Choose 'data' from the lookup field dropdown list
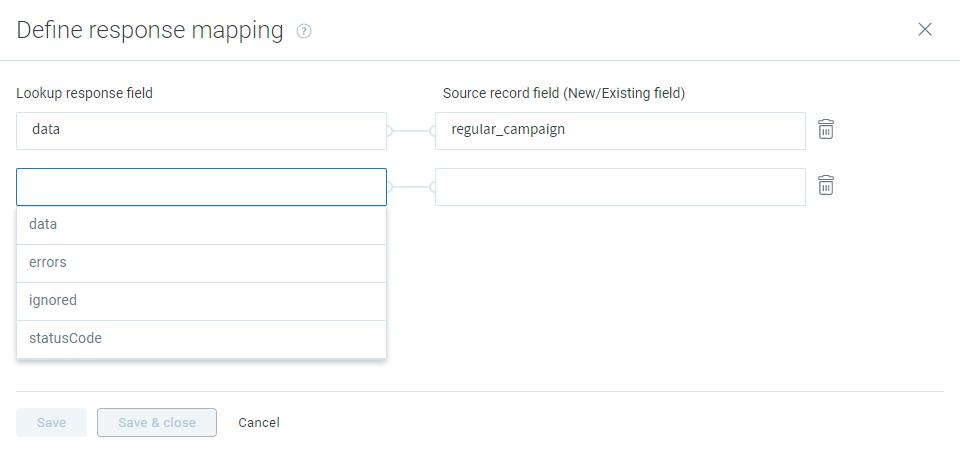The image size is (960, 455). pyautogui.click(x=201, y=225)
